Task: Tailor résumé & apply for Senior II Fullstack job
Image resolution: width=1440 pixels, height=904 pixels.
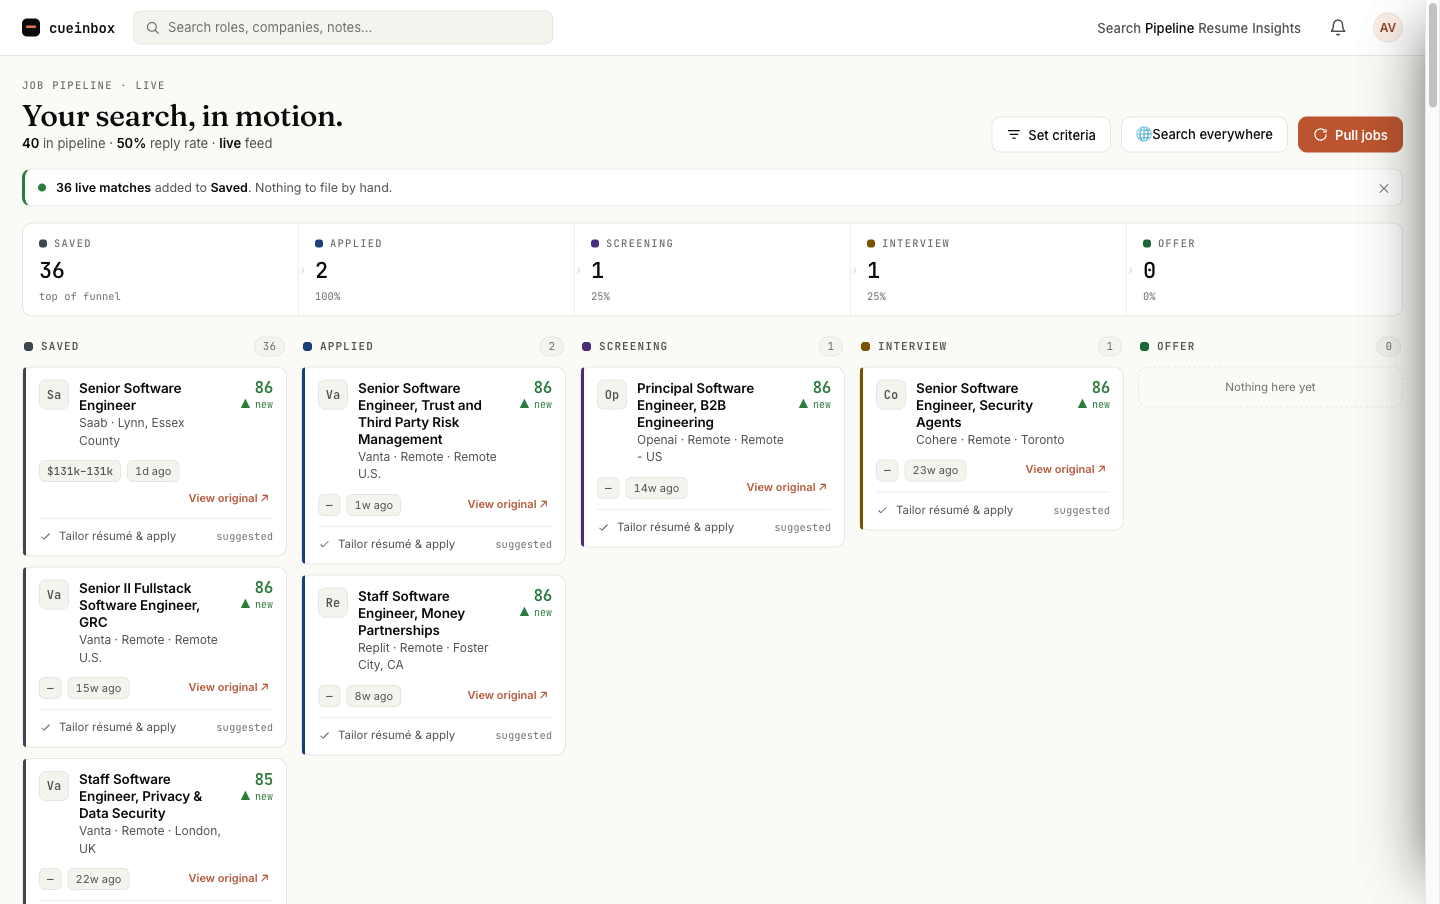Action: pos(156,727)
